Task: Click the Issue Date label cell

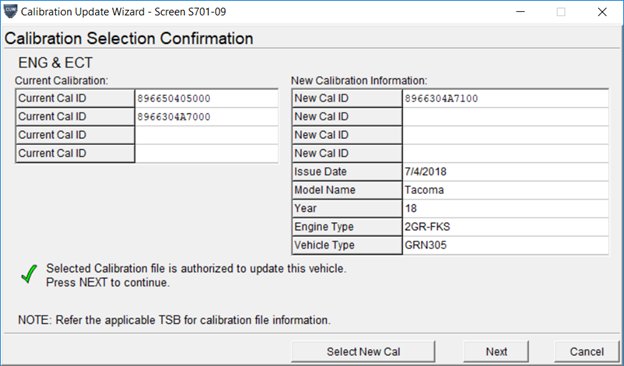Action: pyautogui.click(x=347, y=171)
